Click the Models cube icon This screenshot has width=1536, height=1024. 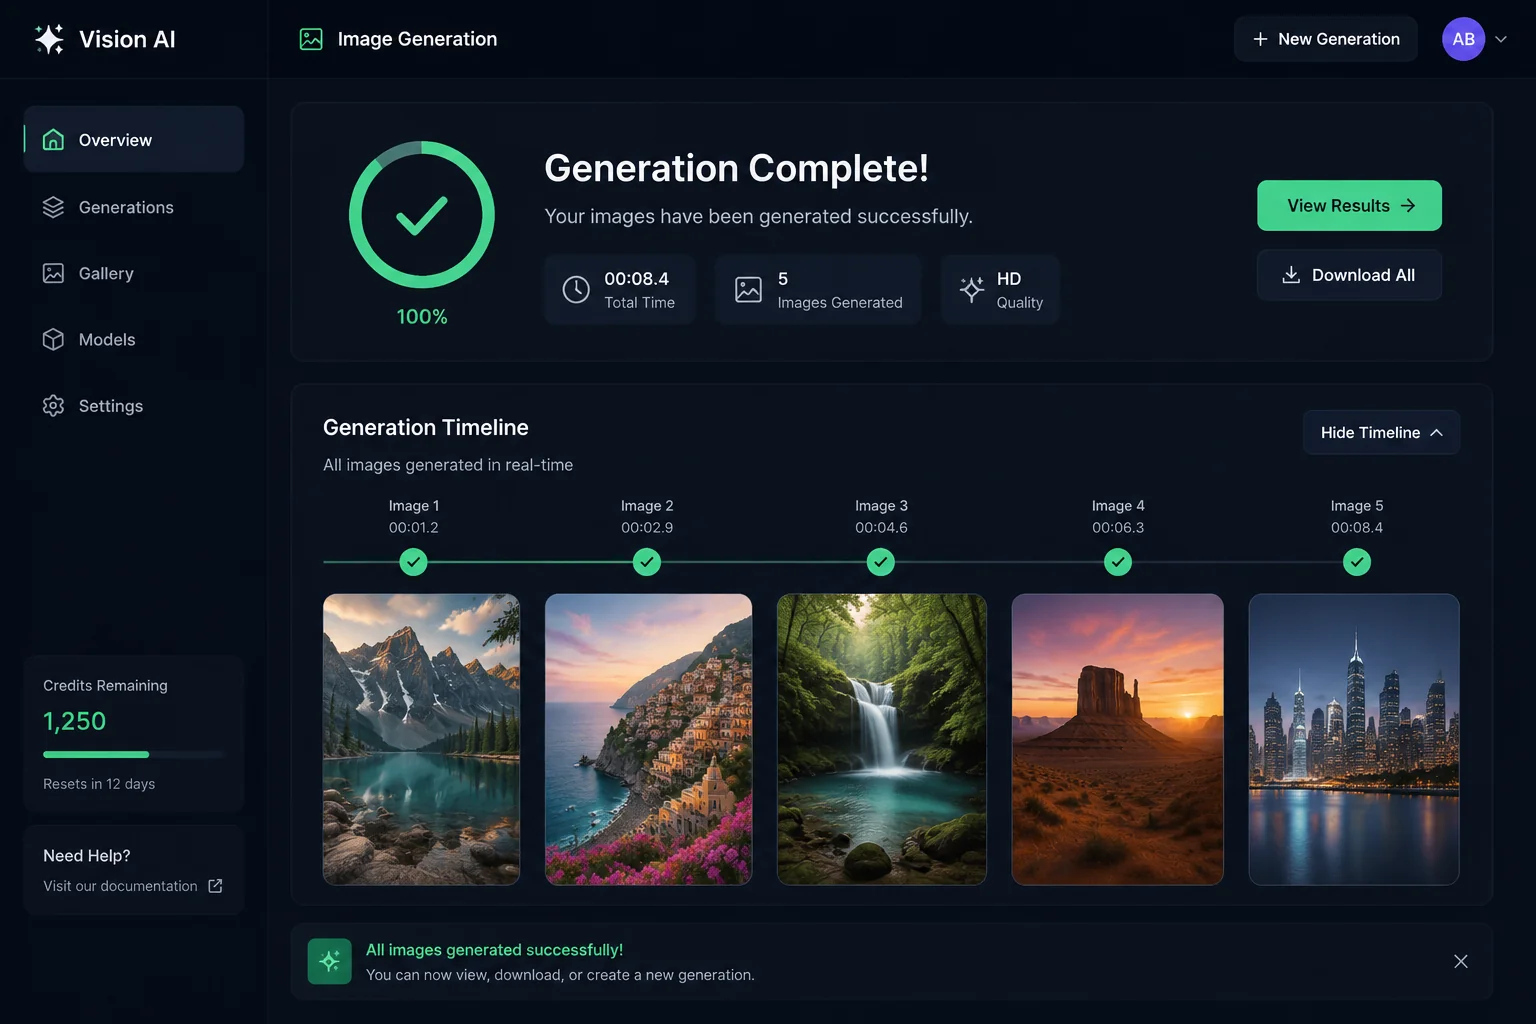[x=53, y=340]
